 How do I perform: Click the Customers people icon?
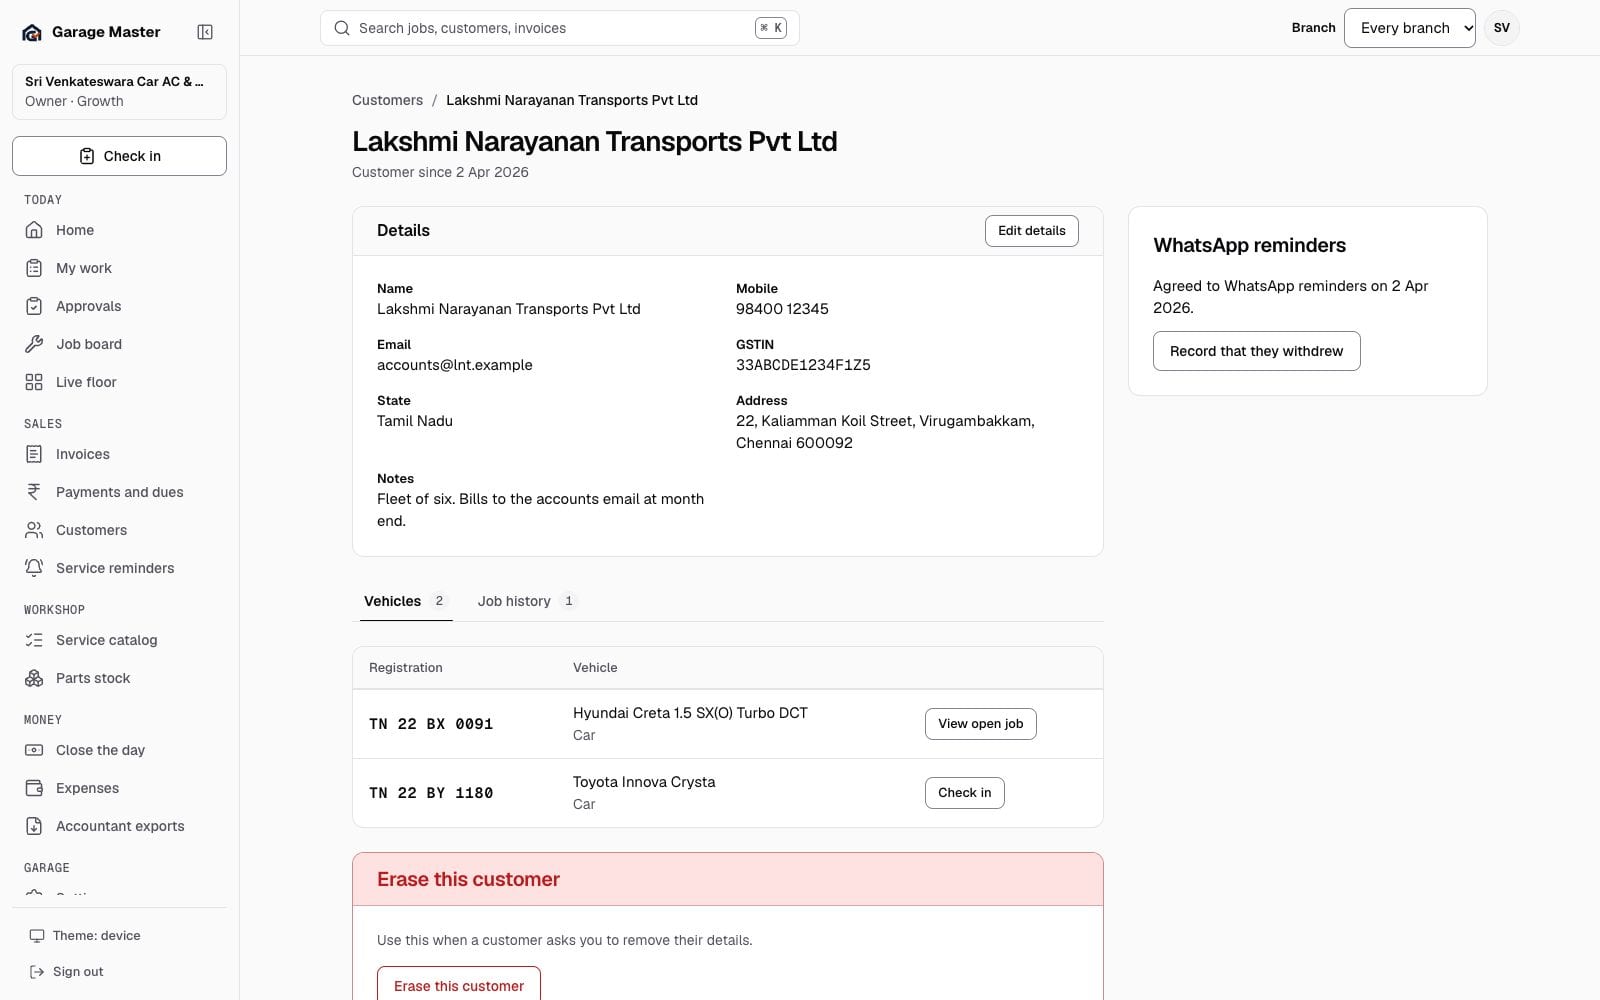[34, 530]
